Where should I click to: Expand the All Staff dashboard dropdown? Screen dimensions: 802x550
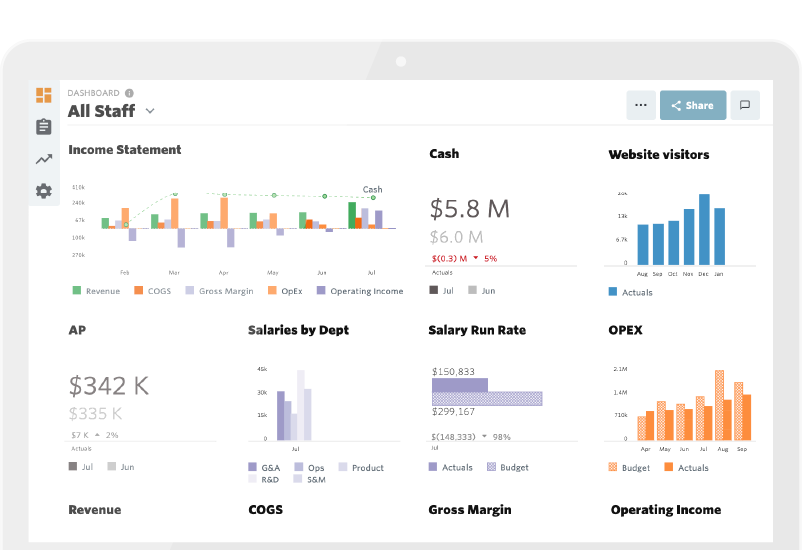[150, 111]
